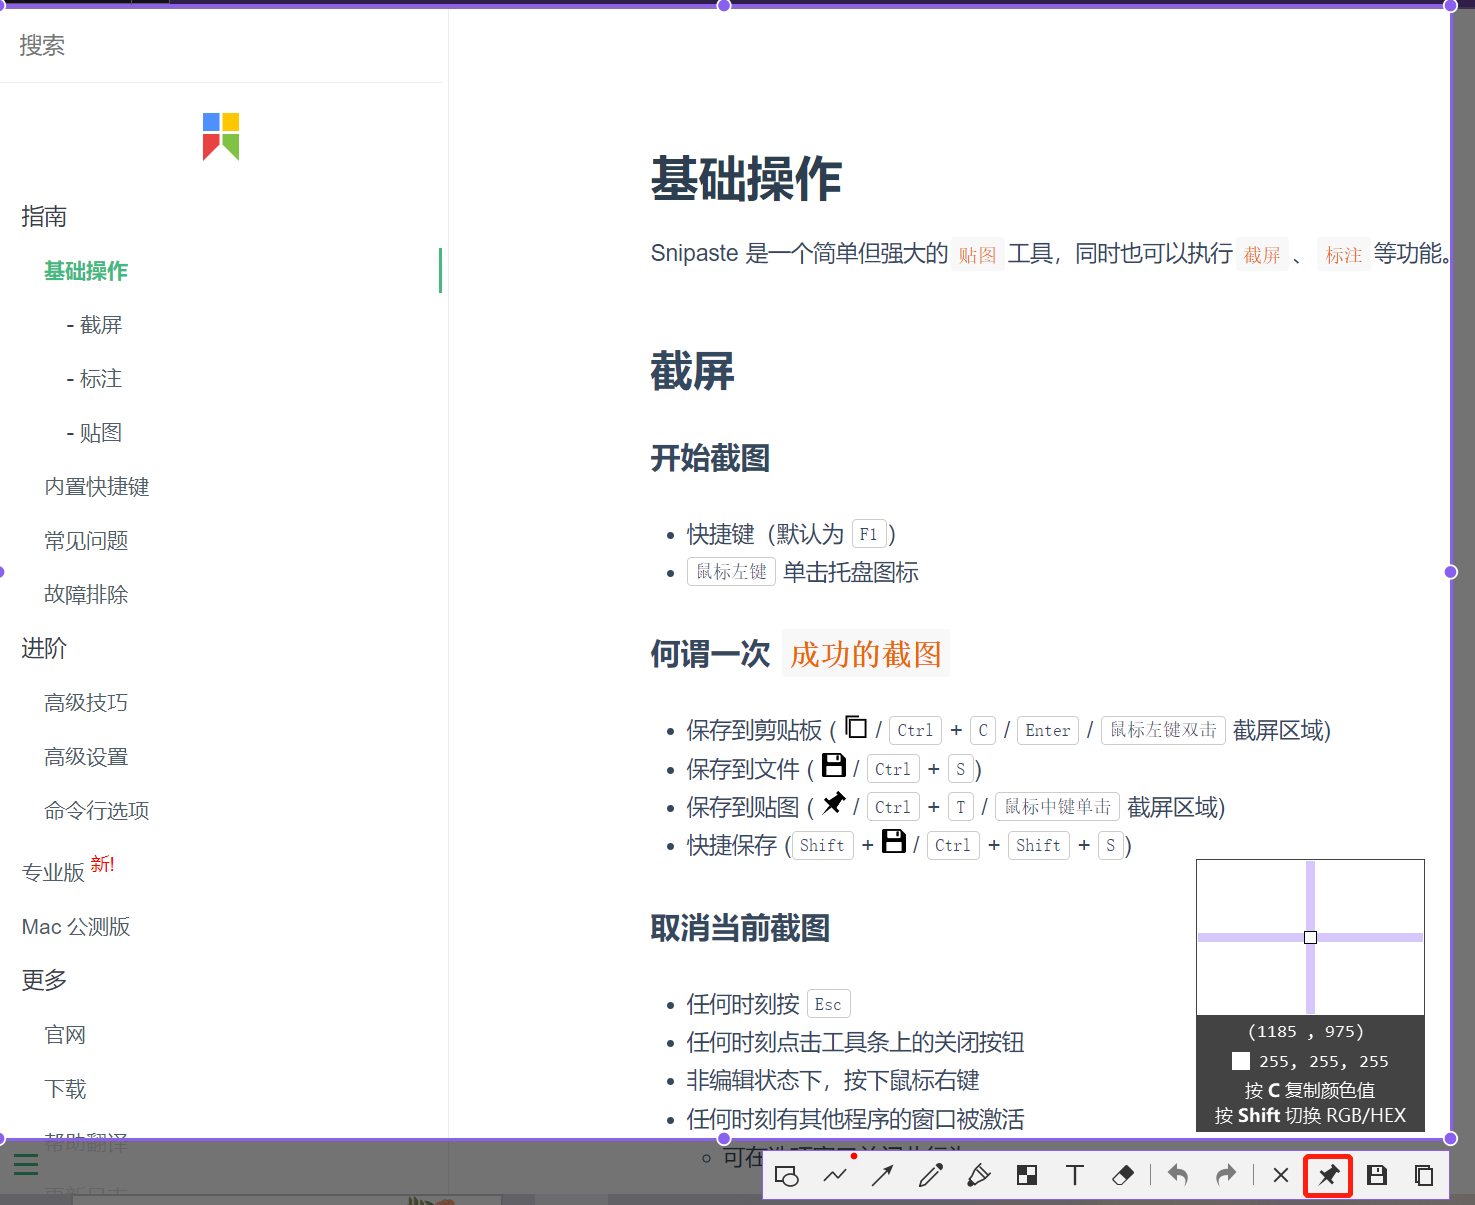The image size is (1475, 1205).
Task: Open the hamburger sidebar menu
Action: coord(26,1164)
